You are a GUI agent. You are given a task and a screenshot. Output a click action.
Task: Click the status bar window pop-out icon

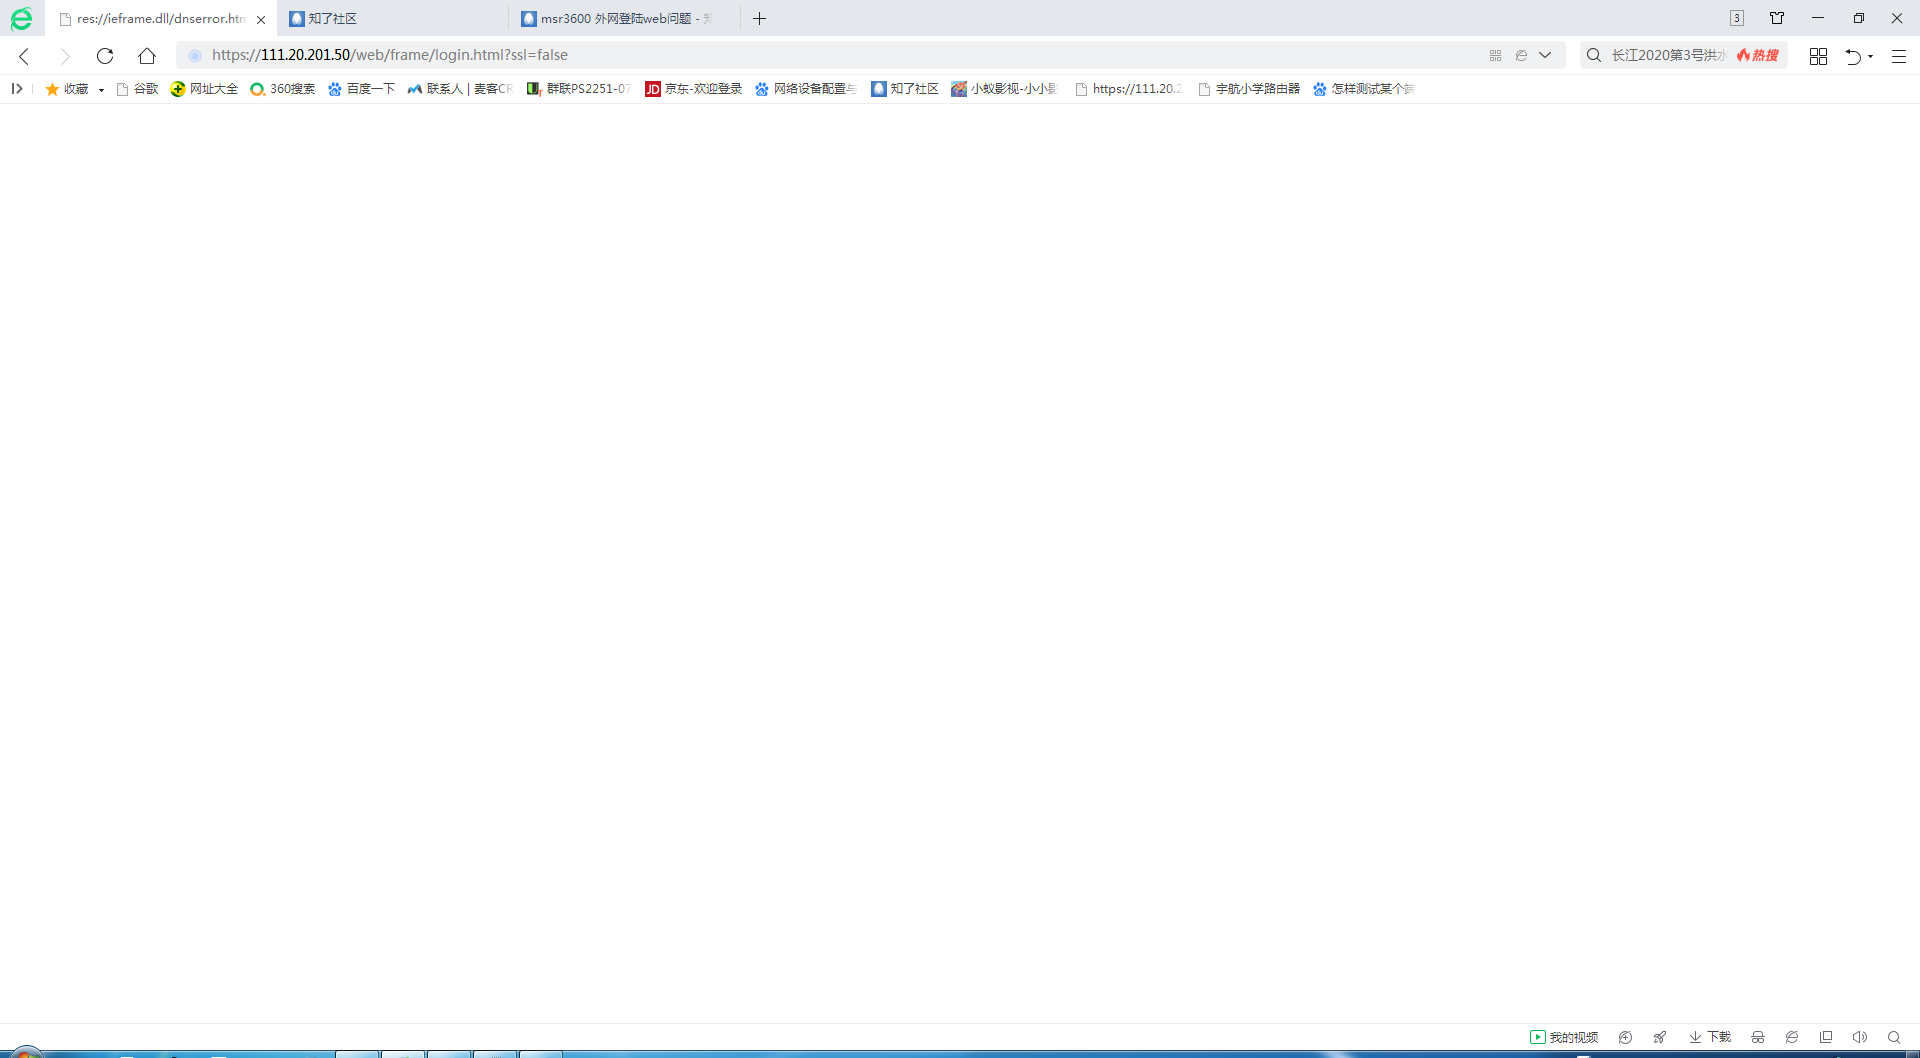tap(1826, 1037)
